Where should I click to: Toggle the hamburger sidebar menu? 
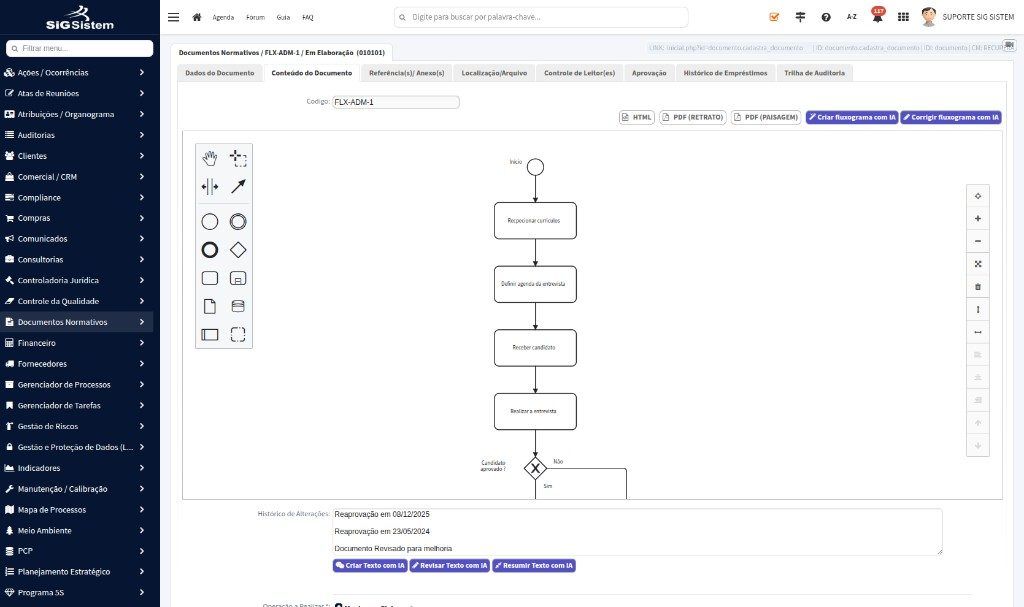(x=173, y=17)
